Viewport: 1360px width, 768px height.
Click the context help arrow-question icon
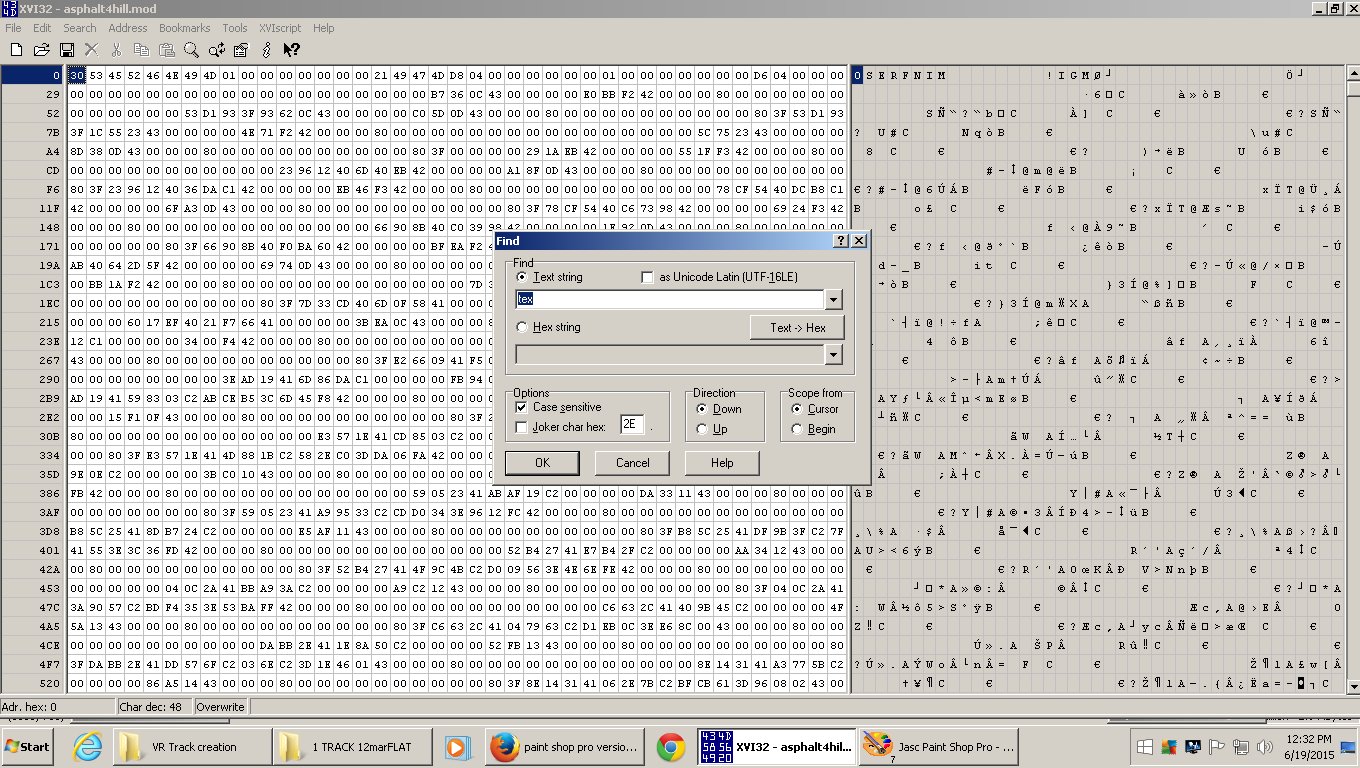point(292,49)
